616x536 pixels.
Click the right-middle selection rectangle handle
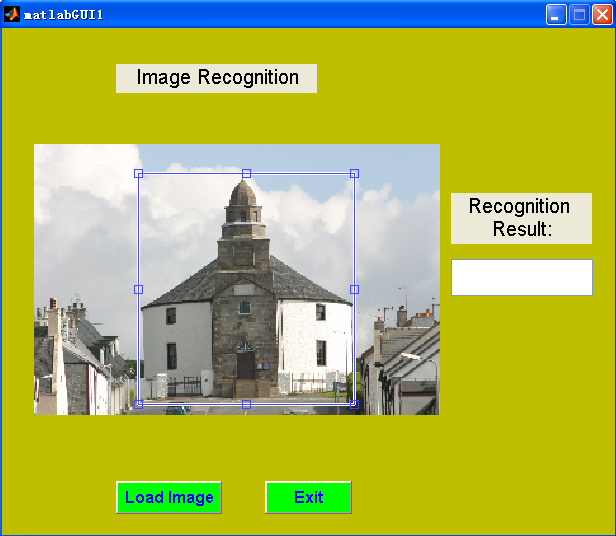pos(354,289)
